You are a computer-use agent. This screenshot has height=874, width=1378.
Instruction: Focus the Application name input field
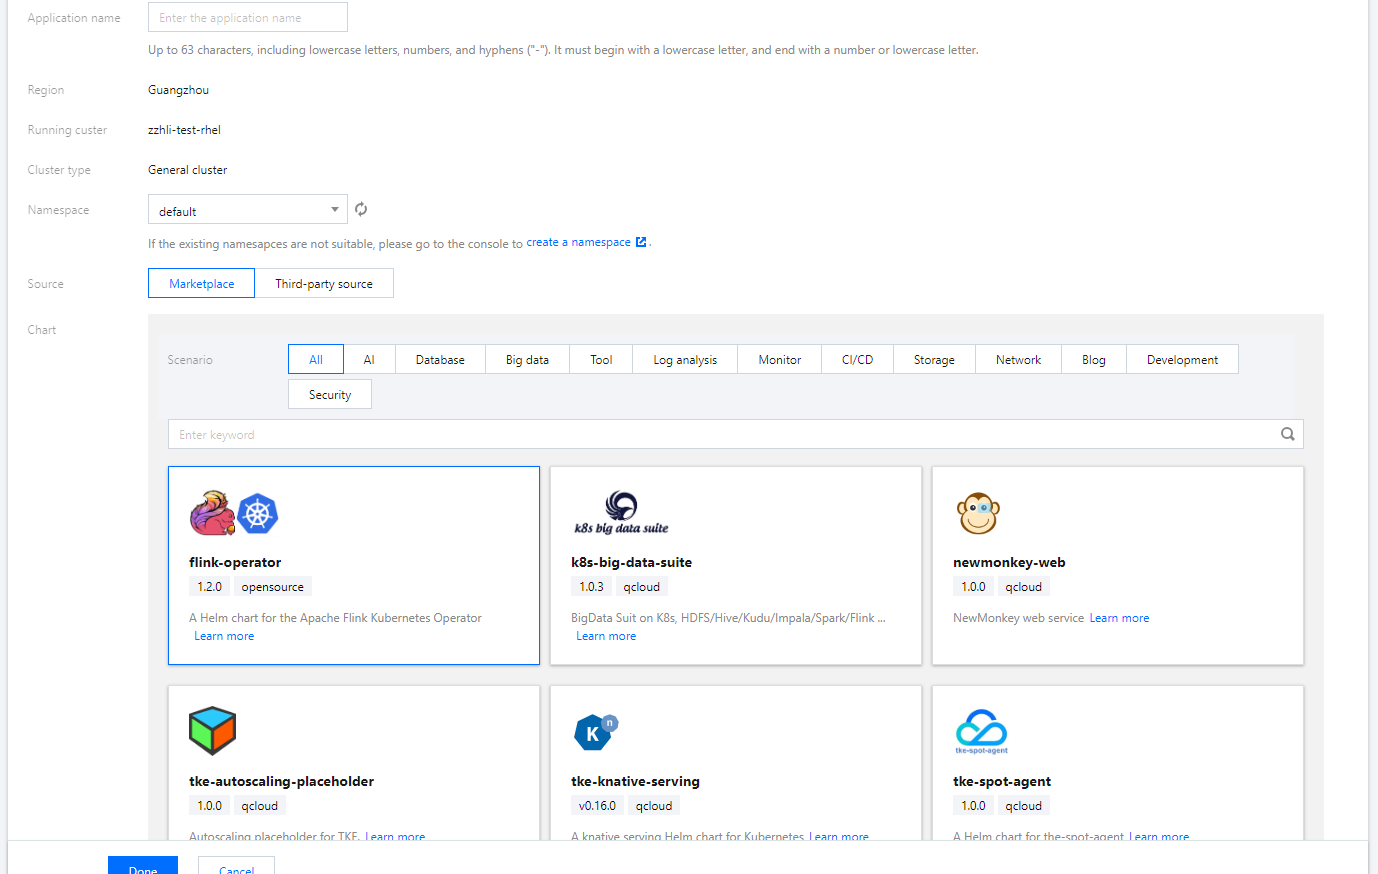[x=247, y=17]
